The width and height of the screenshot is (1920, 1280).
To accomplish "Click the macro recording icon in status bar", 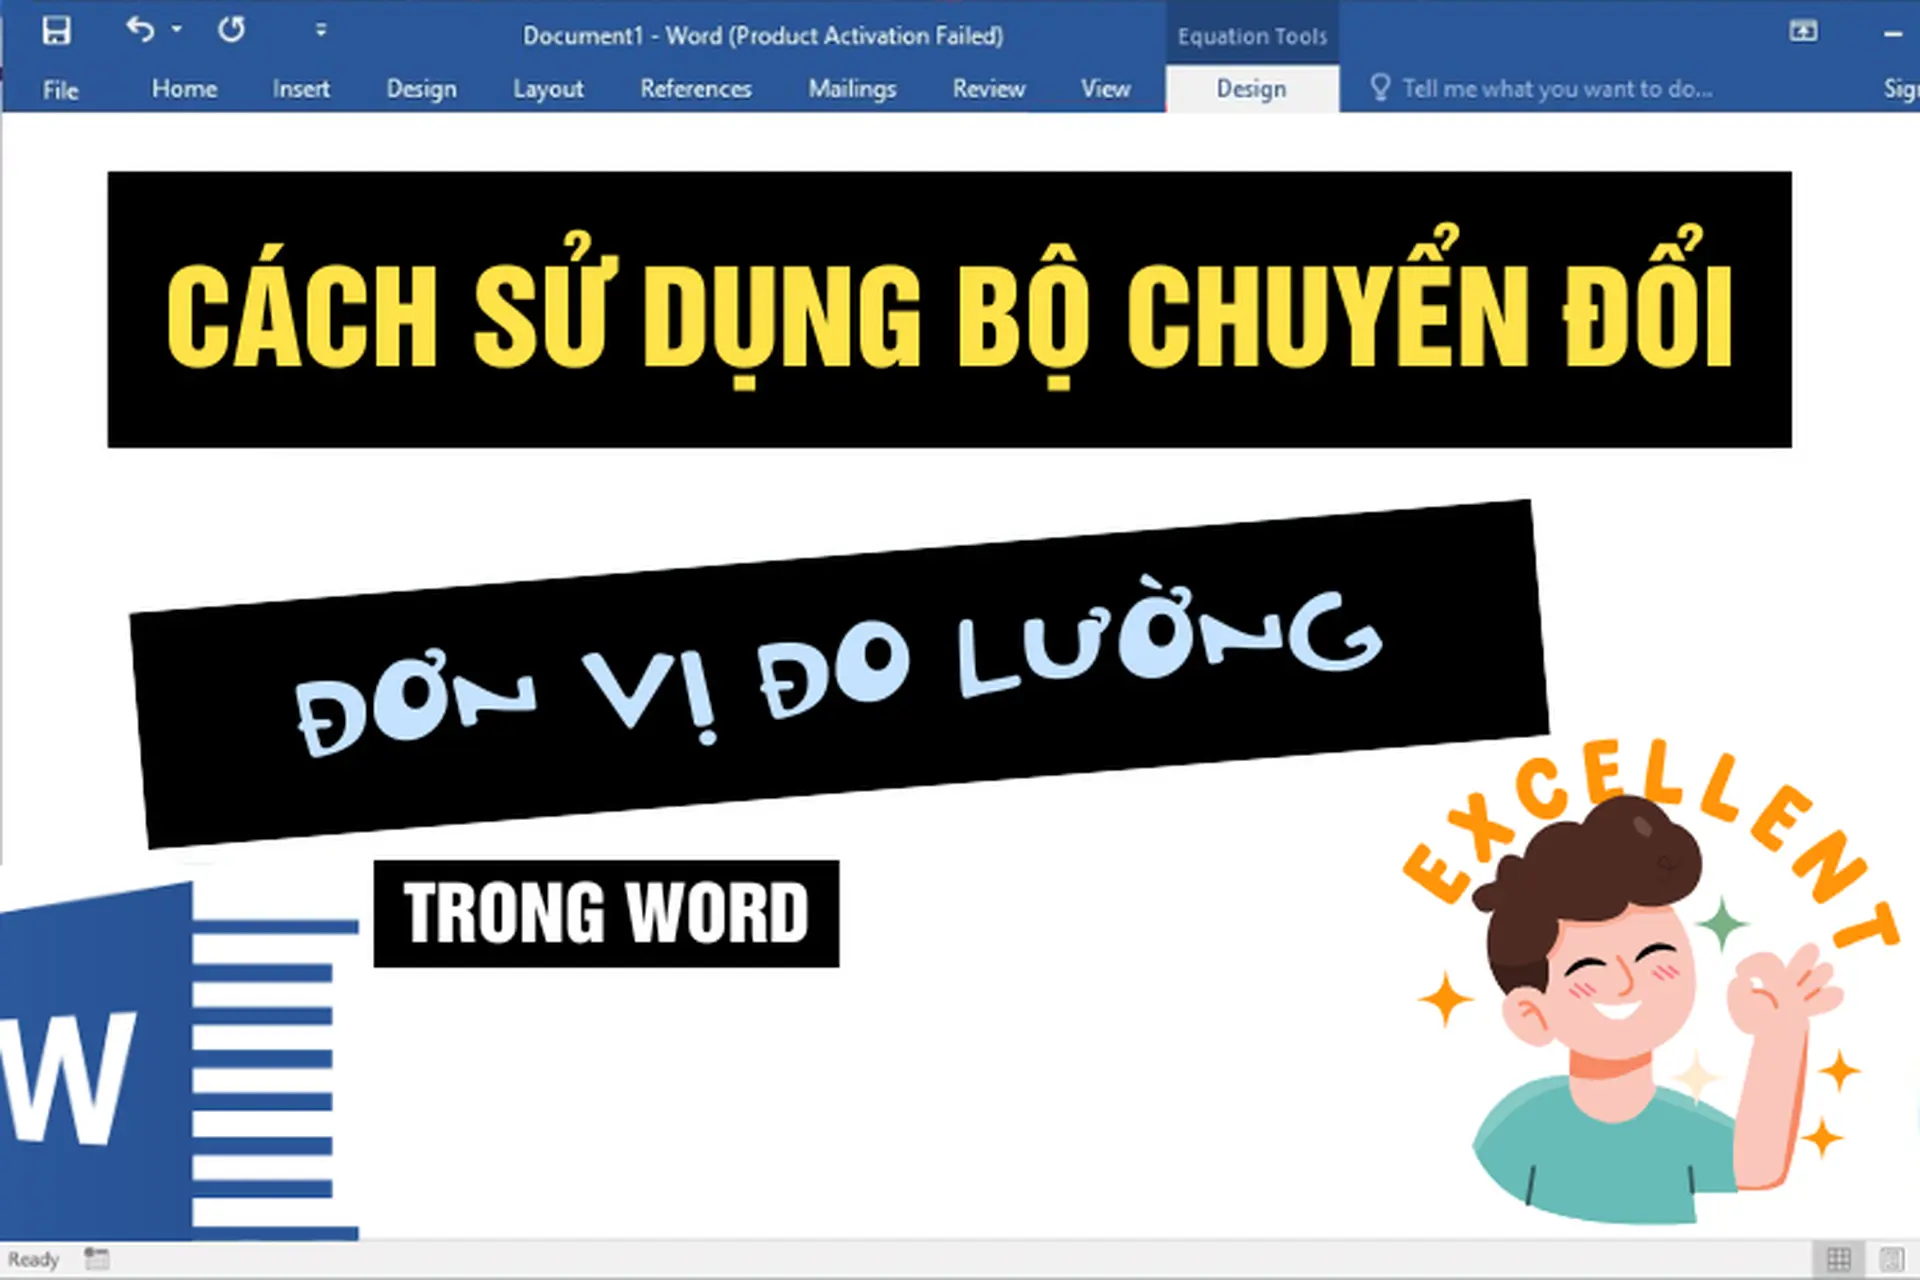I will 95,1257.
